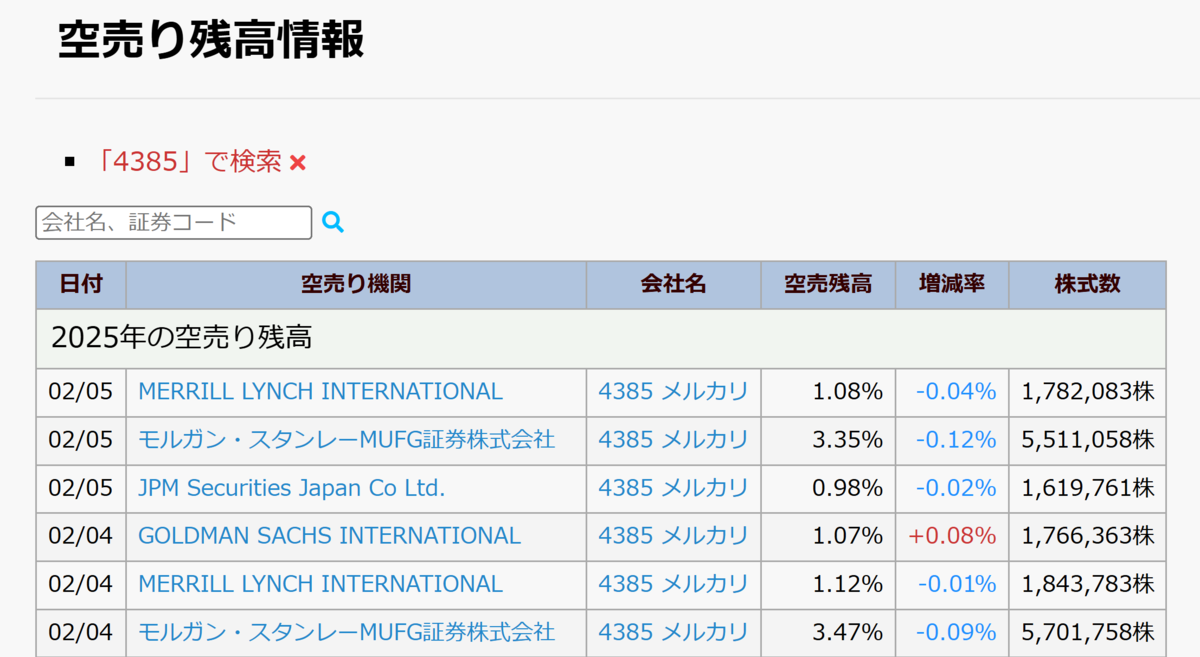Click the 2025年の空売り残高 section row
The height and width of the screenshot is (657, 1200).
click(x=601, y=338)
